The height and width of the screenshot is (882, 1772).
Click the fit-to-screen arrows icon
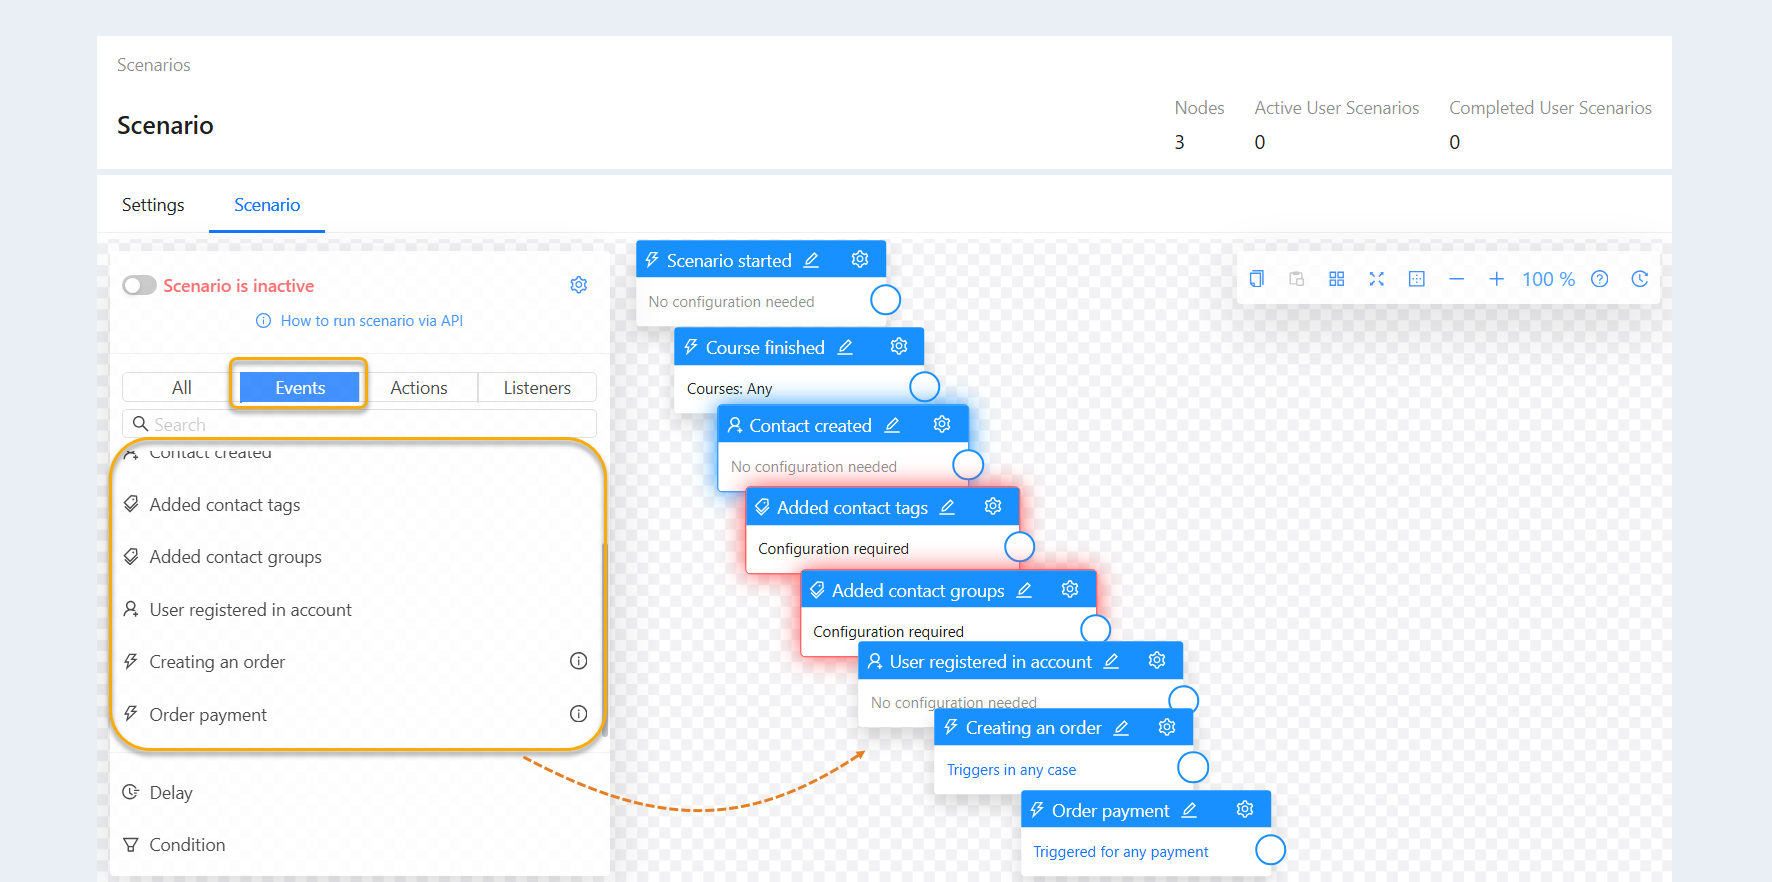[x=1377, y=279]
